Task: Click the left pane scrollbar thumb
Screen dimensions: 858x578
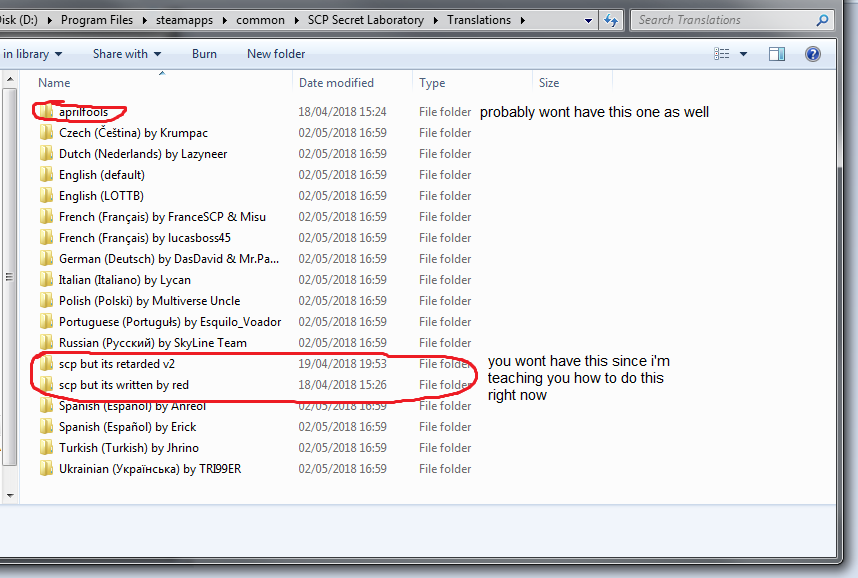Action: click(x=9, y=276)
